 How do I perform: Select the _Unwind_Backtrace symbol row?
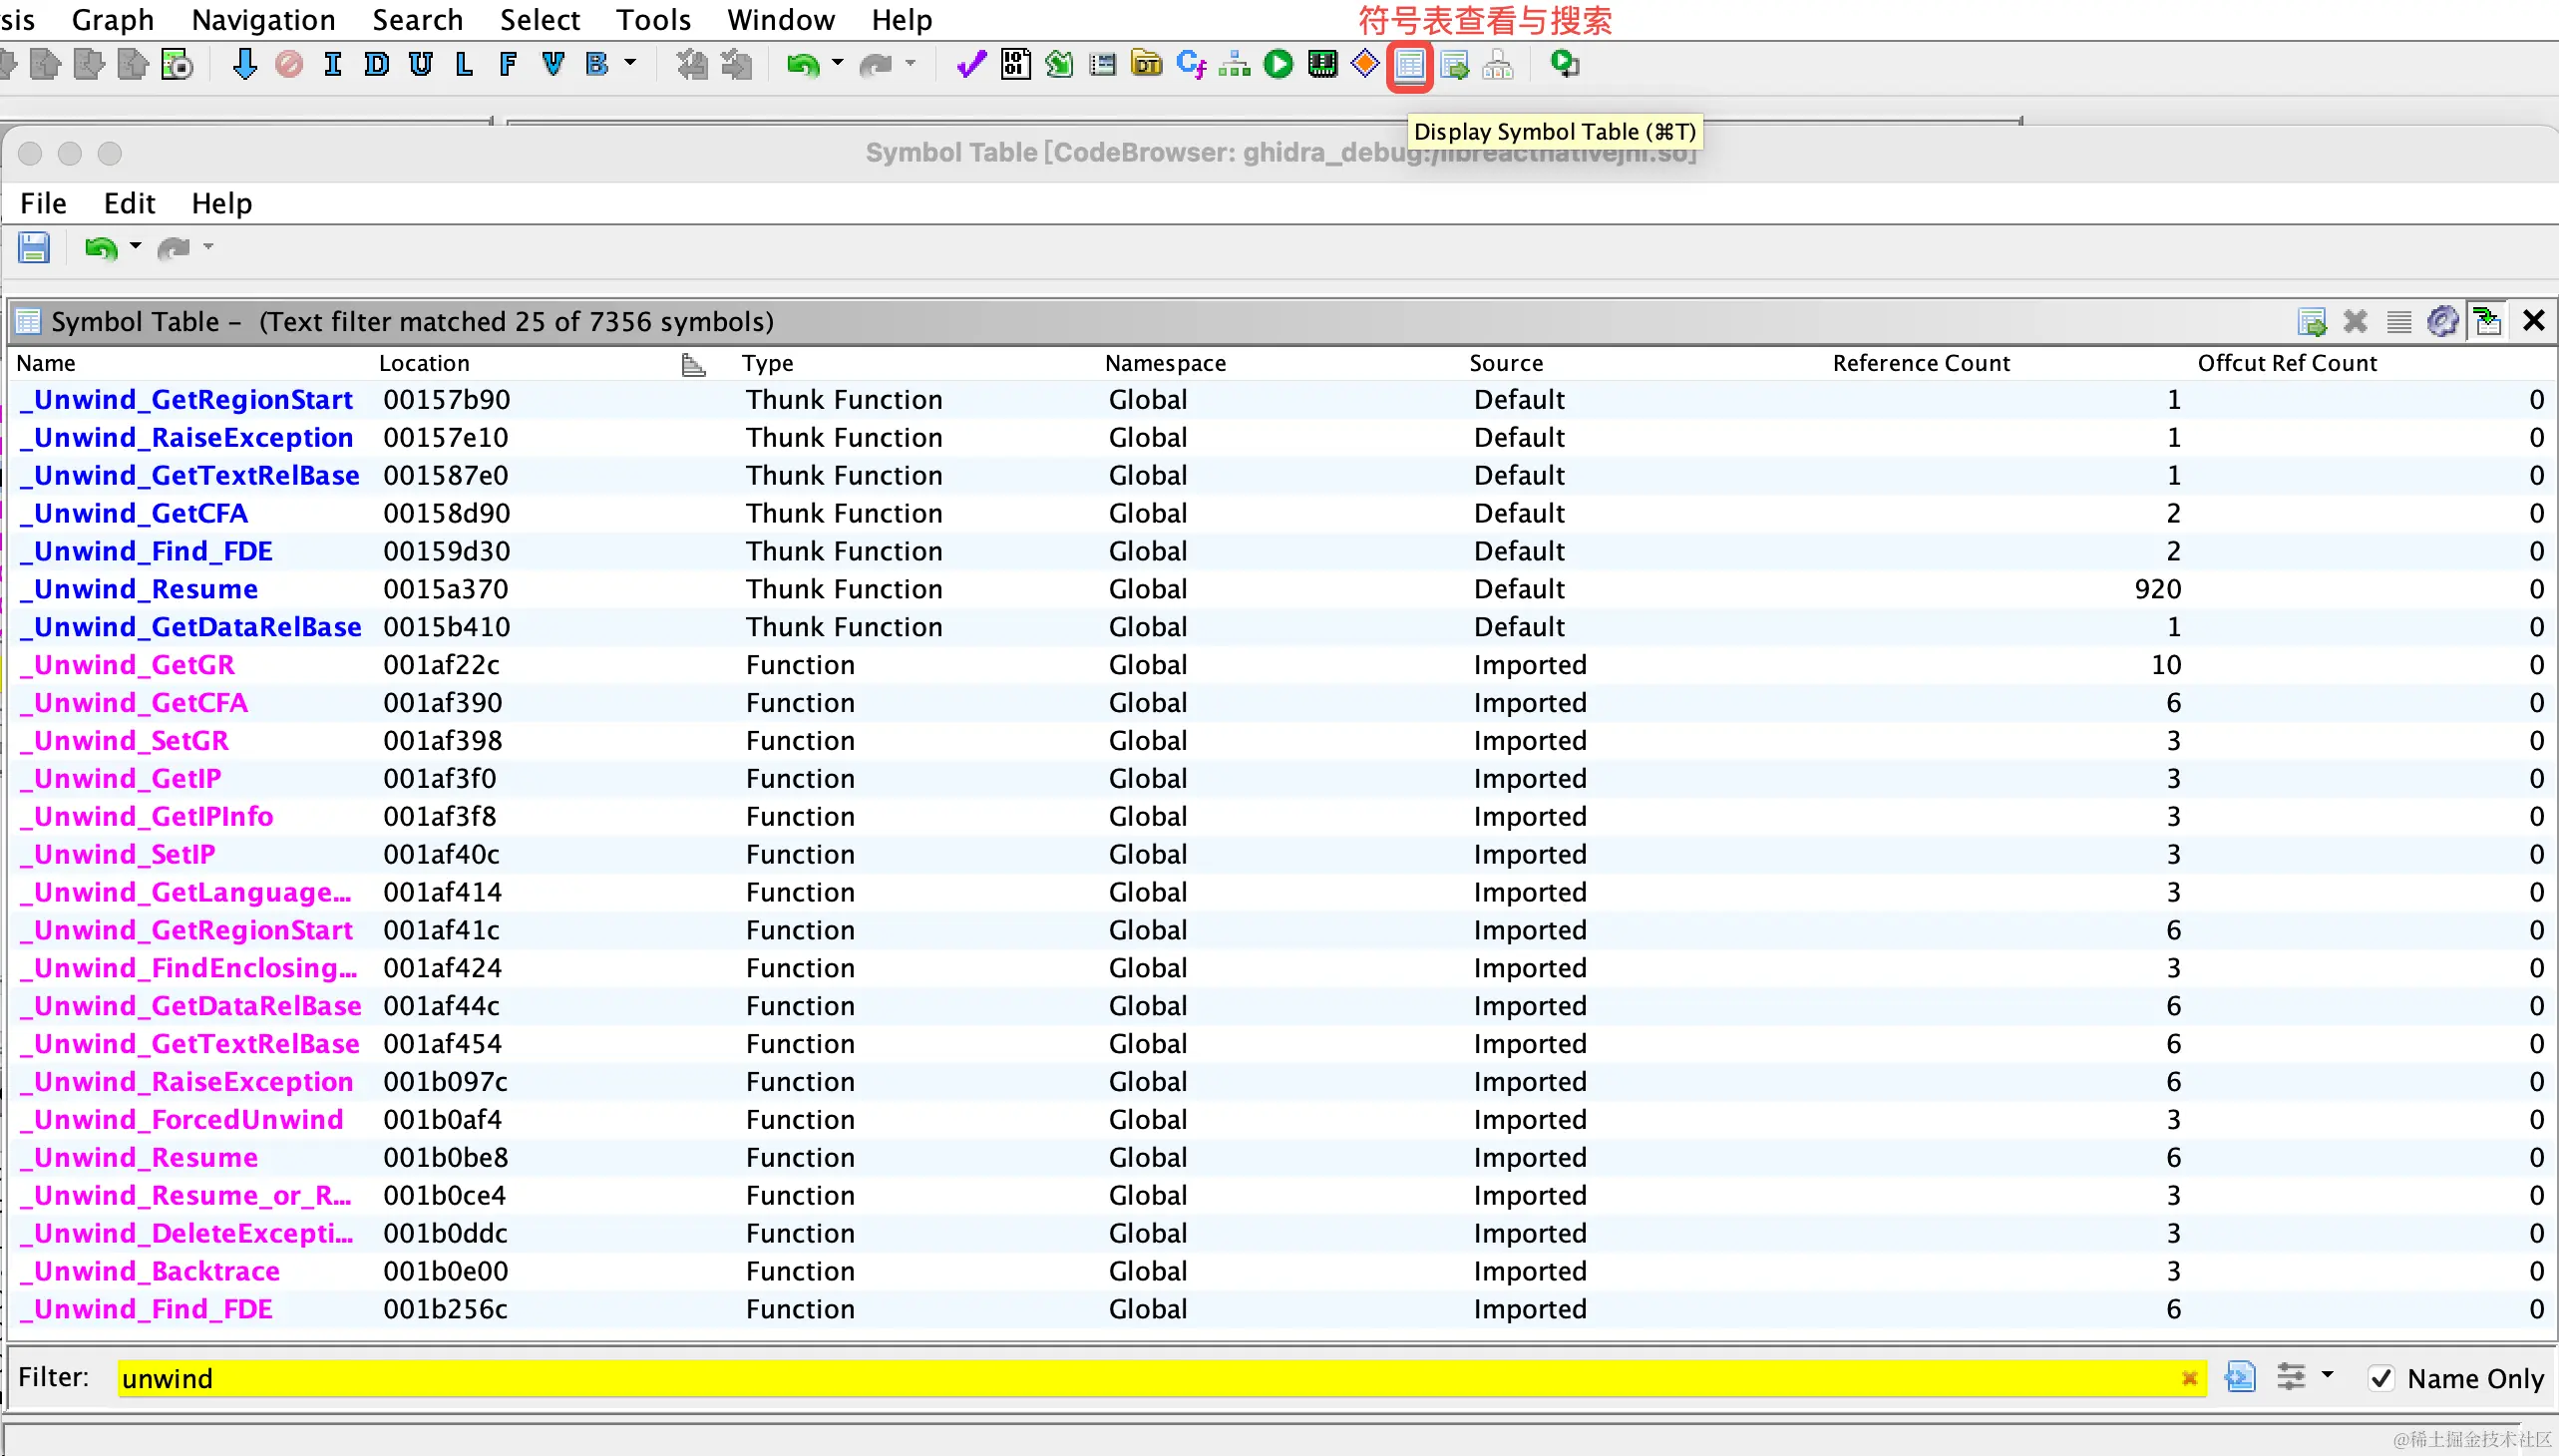(x=1282, y=1271)
